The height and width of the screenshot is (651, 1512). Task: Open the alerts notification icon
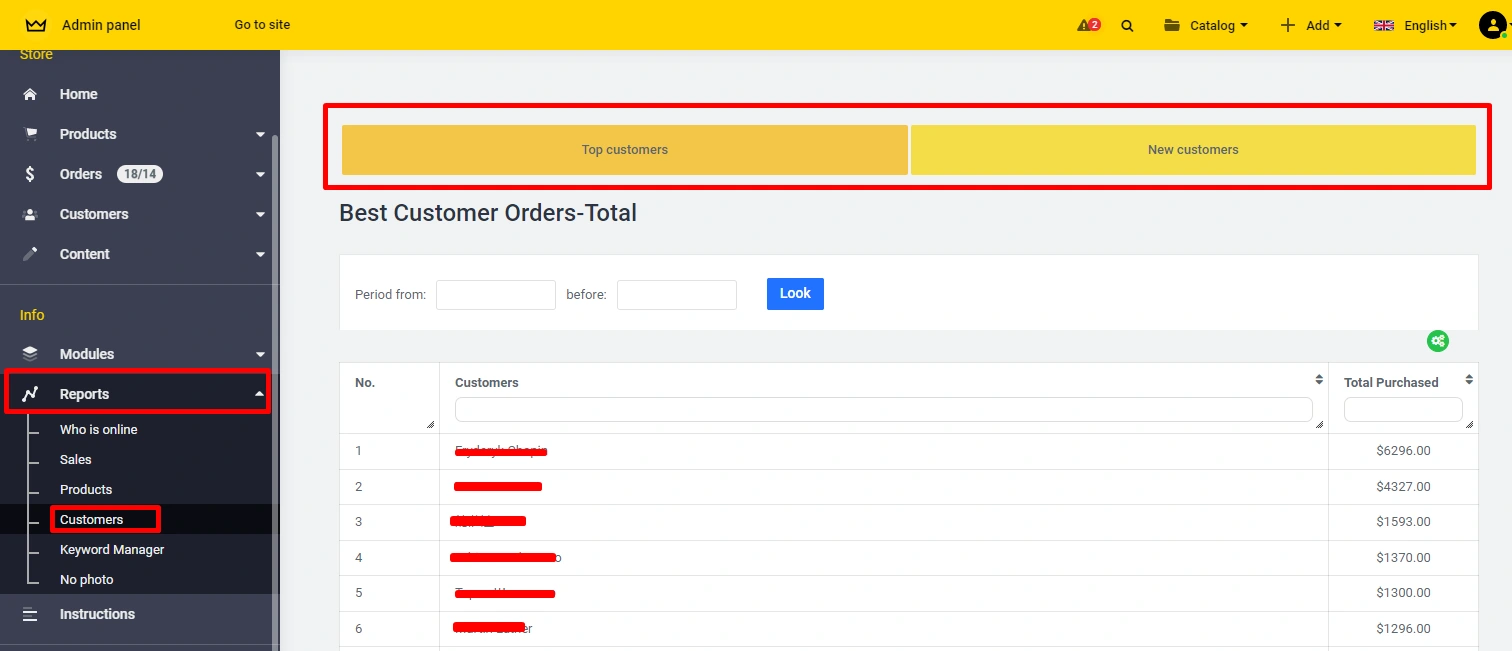(1087, 25)
